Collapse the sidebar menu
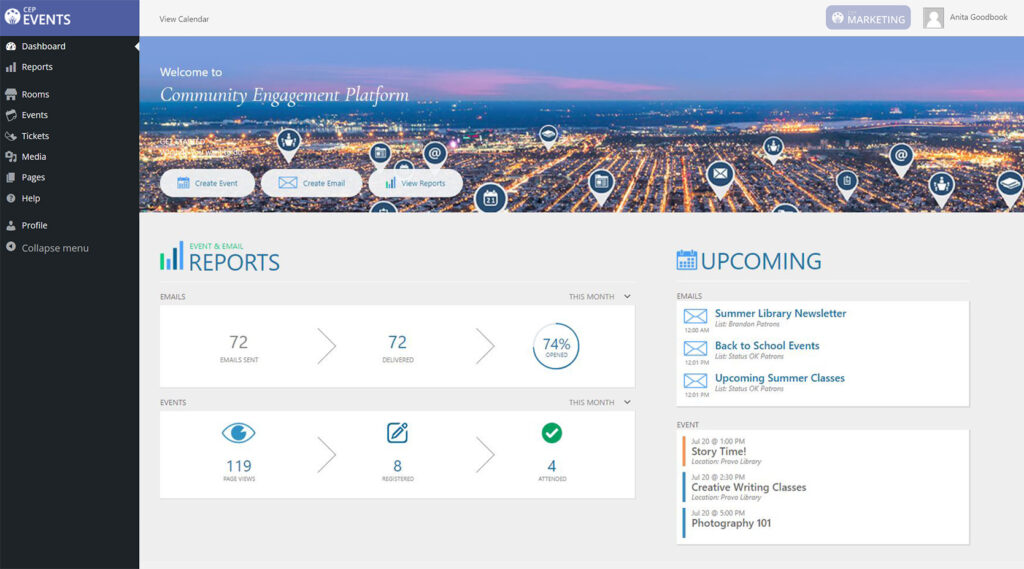The width and height of the screenshot is (1024, 569). point(55,248)
